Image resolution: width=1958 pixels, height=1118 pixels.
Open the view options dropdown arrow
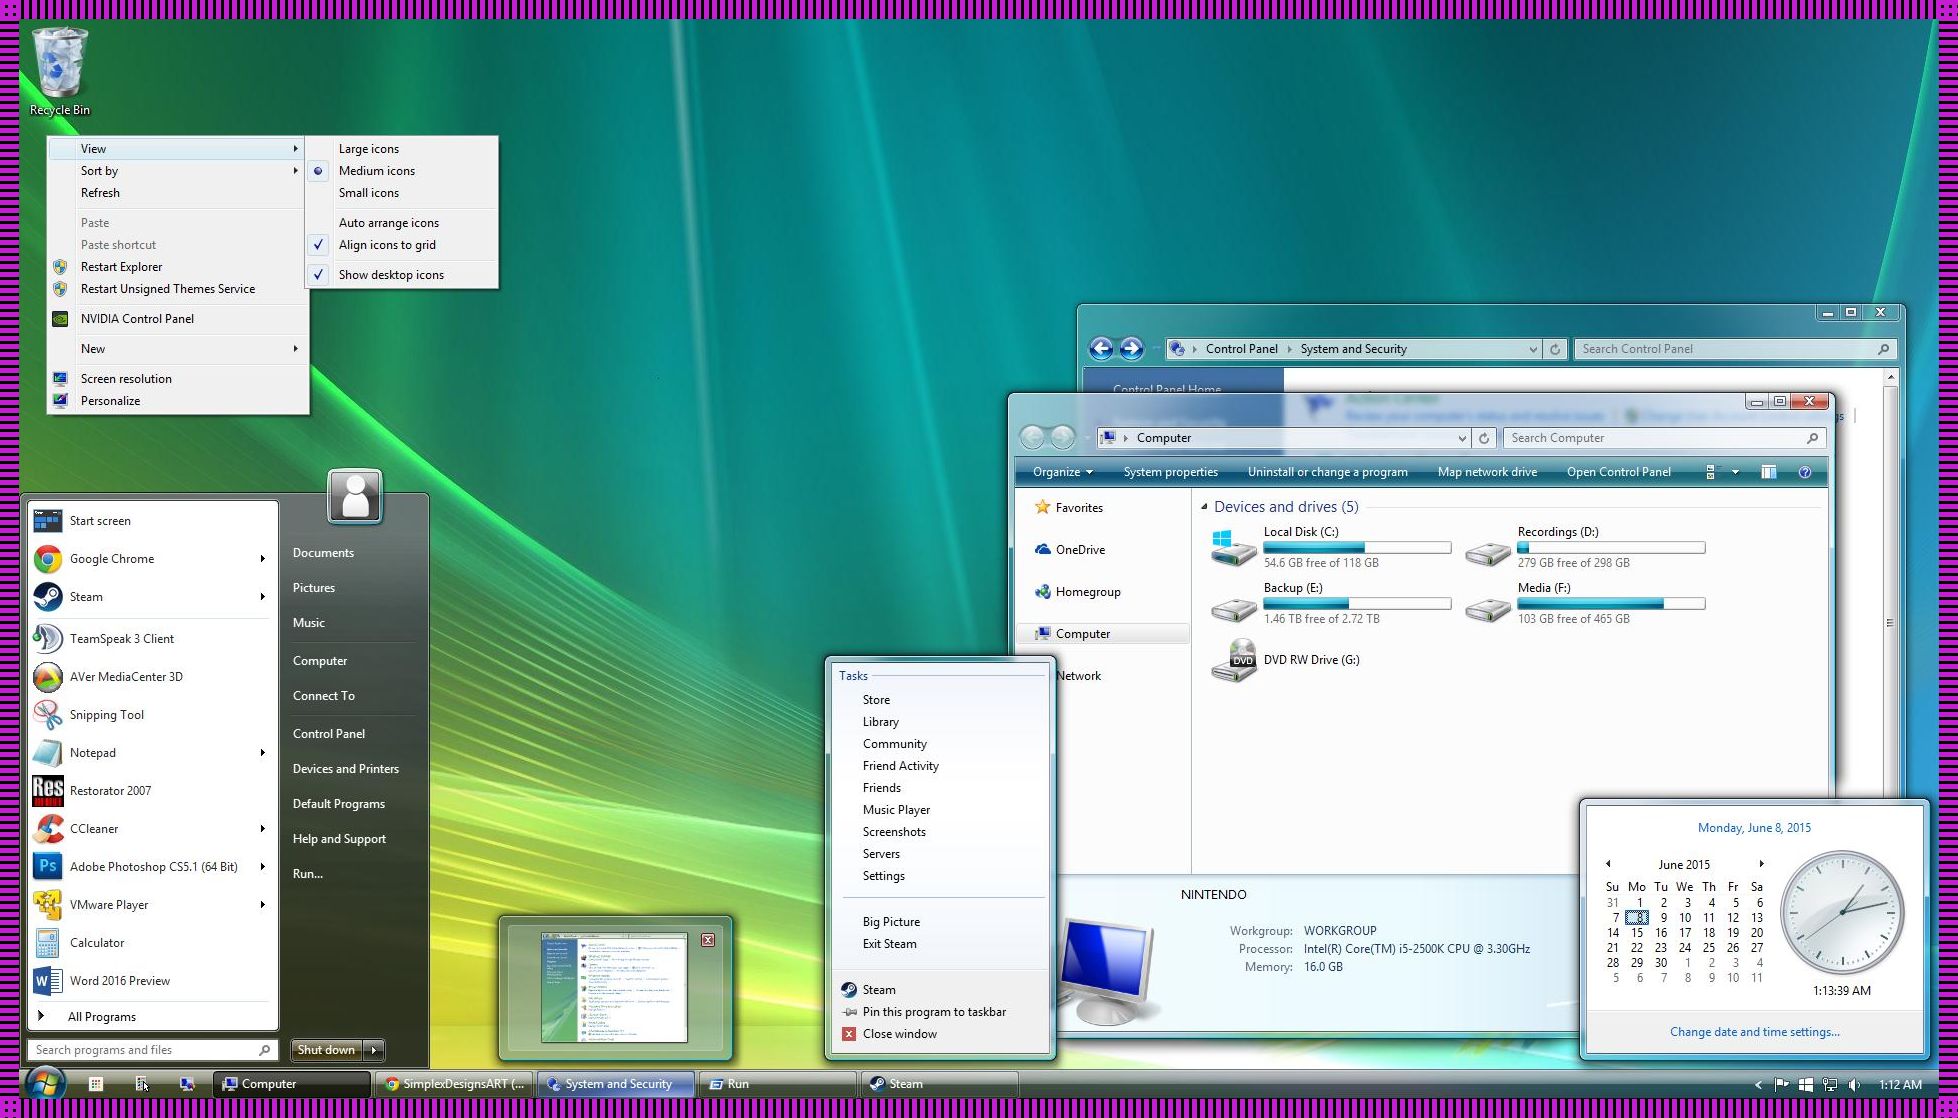click(1735, 472)
